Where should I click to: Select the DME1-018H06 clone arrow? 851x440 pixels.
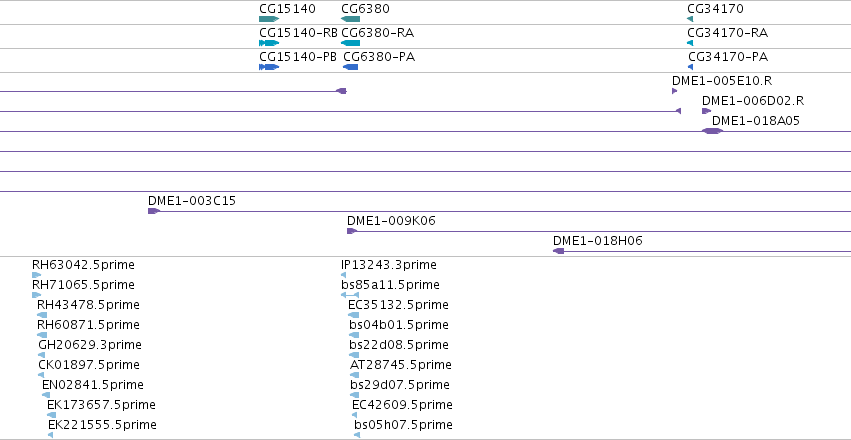pyautogui.click(x=558, y=251)
